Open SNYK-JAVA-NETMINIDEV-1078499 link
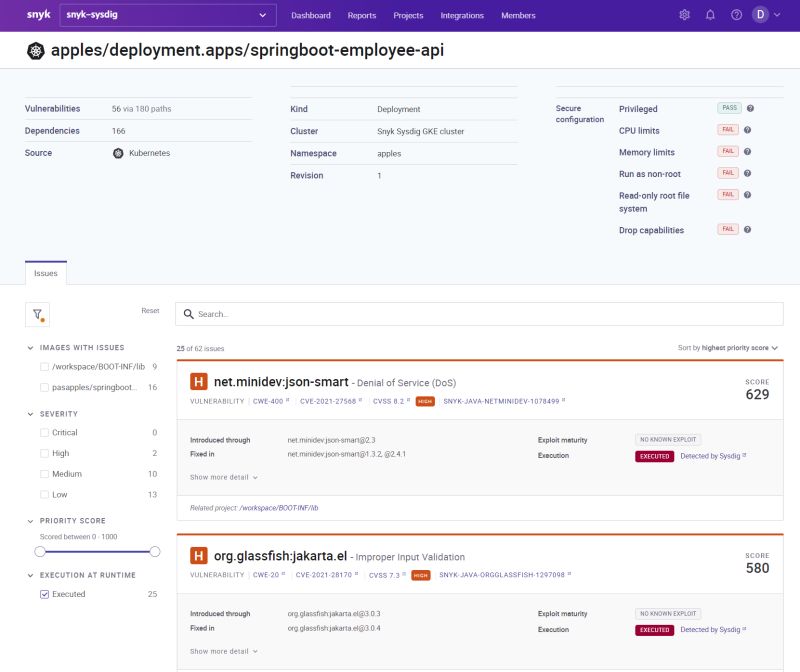This screenshot has width=800, height=672. point(504,402)
